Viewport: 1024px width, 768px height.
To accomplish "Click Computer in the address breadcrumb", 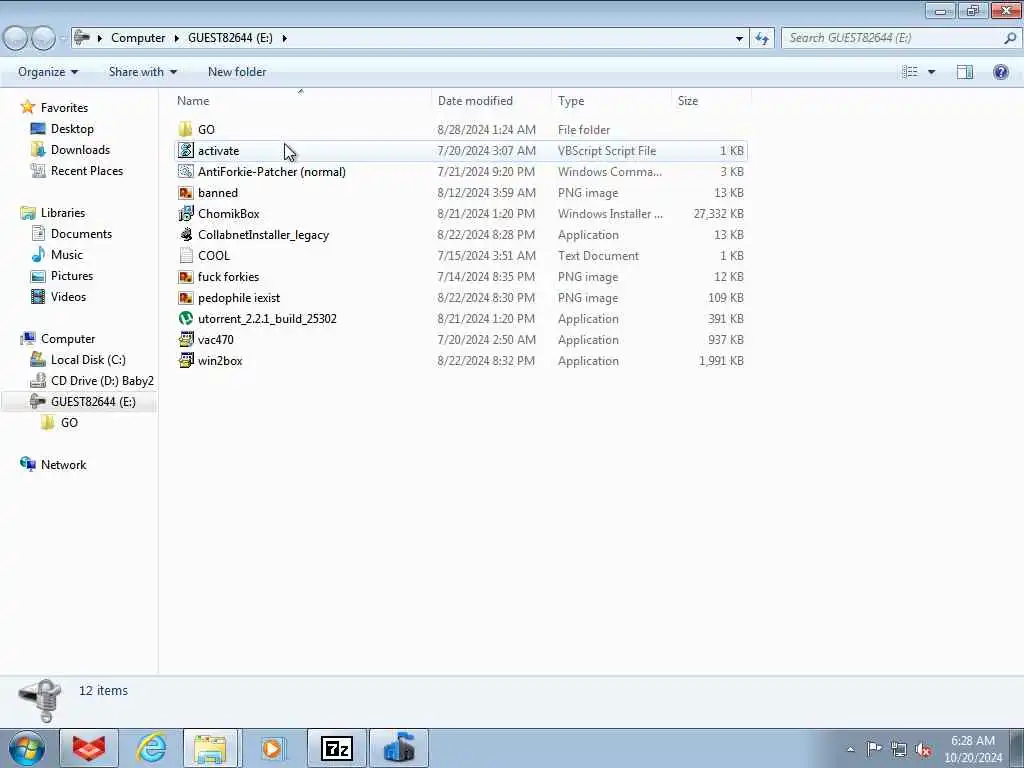I will pyautogui.click(x=138, y=38).
